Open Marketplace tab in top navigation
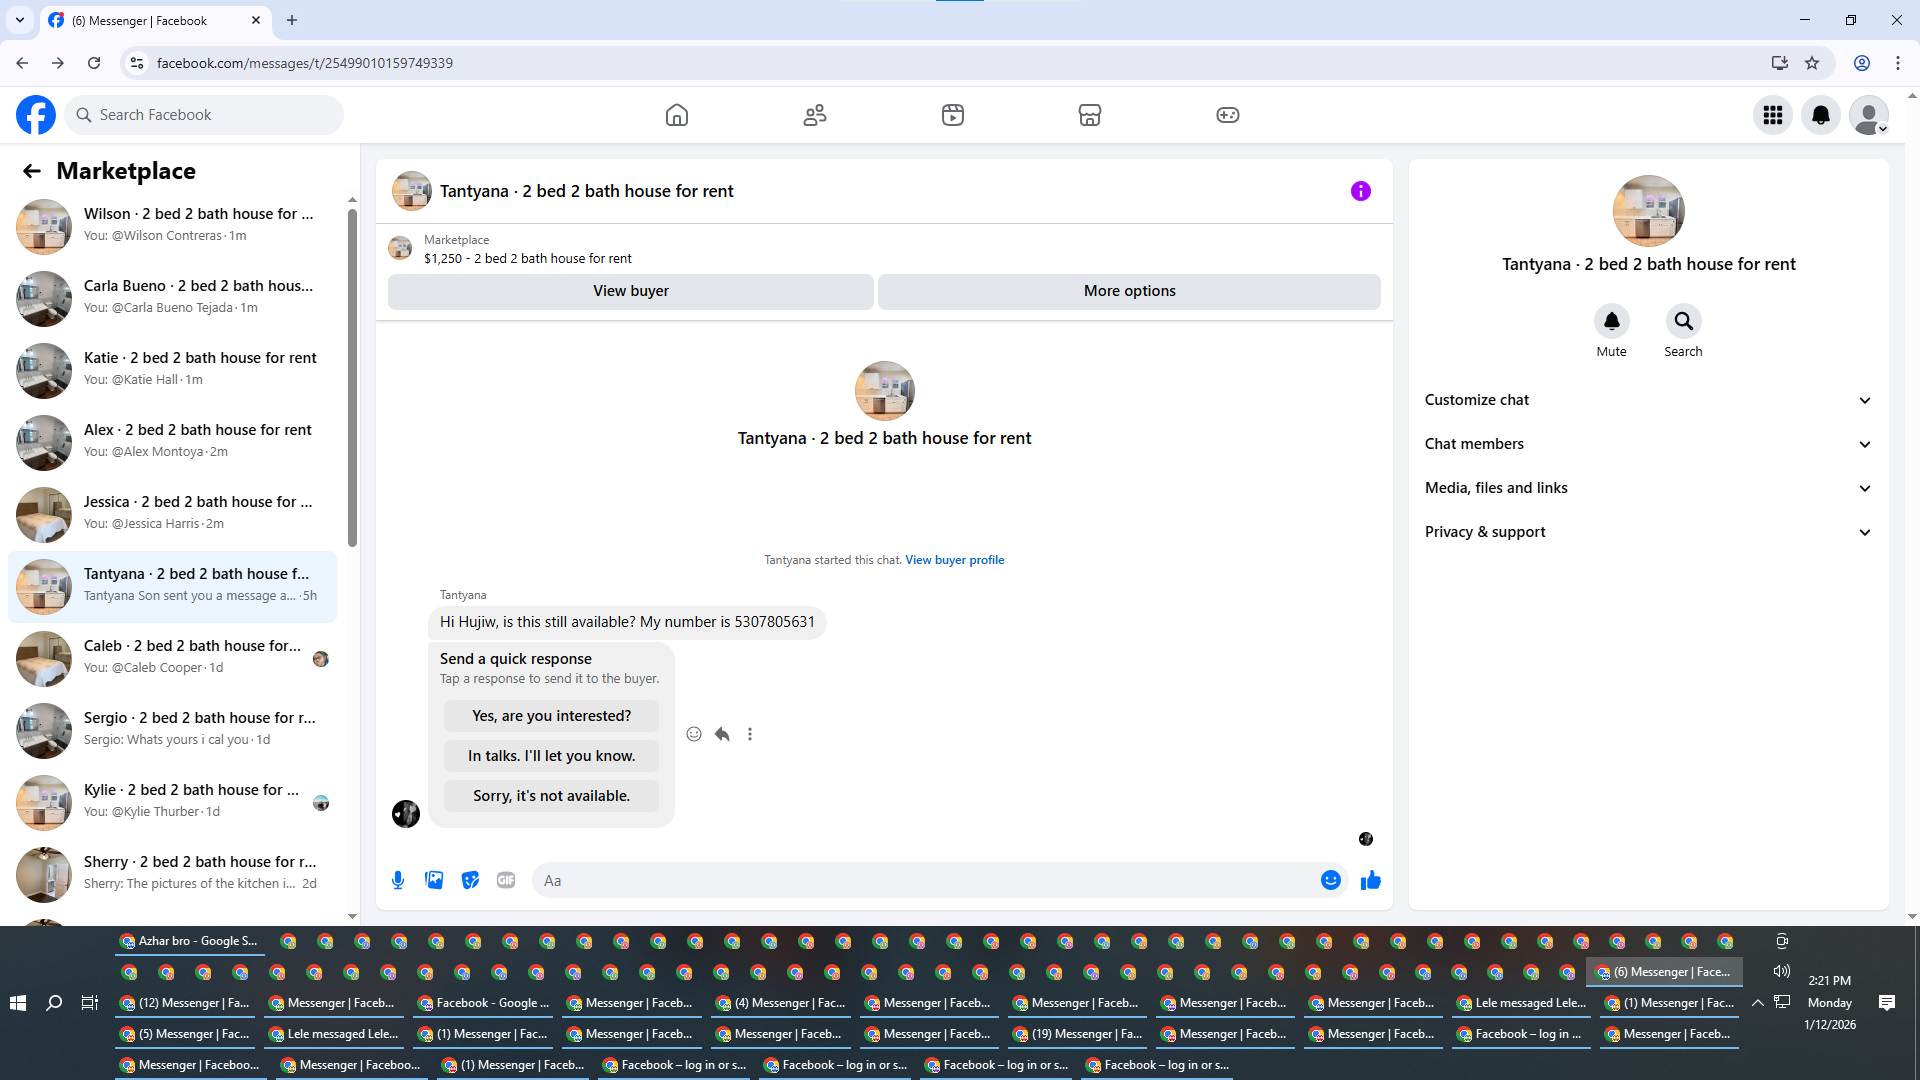This screenshot has height=1080, width=1920. click(1089, 115)
